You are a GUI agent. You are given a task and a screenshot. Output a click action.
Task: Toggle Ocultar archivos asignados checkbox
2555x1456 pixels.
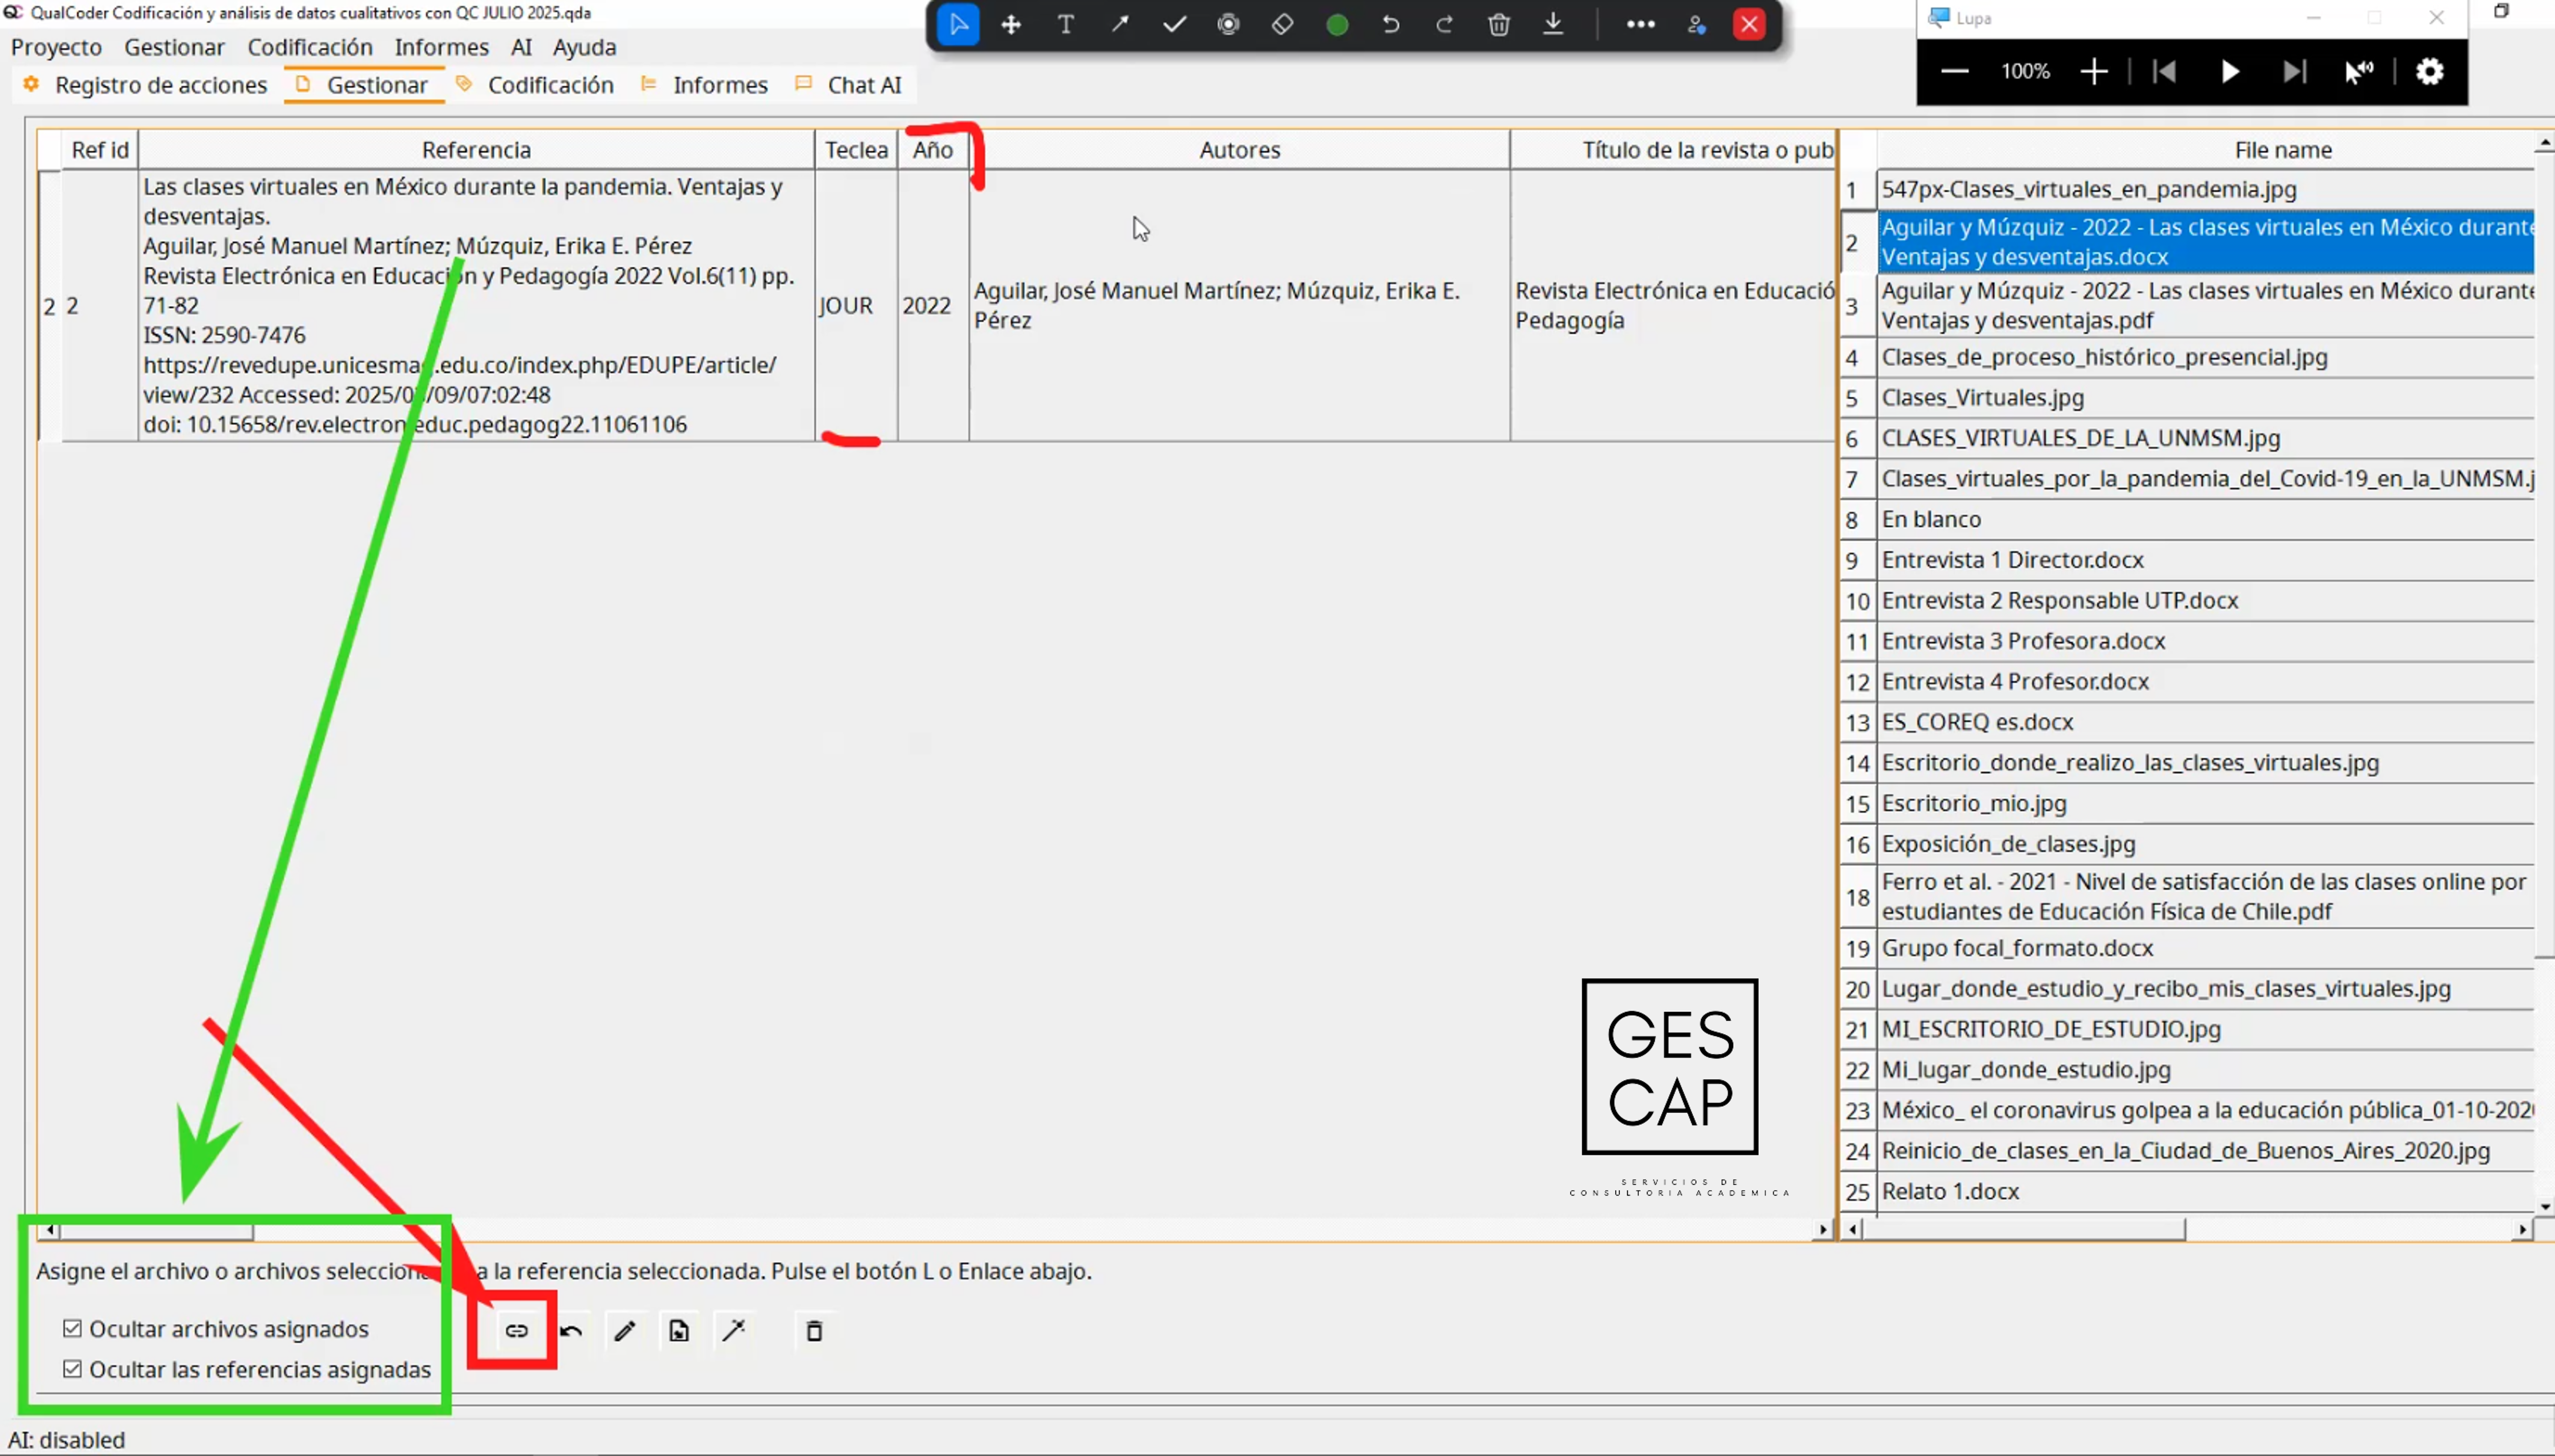[72, 1328]
